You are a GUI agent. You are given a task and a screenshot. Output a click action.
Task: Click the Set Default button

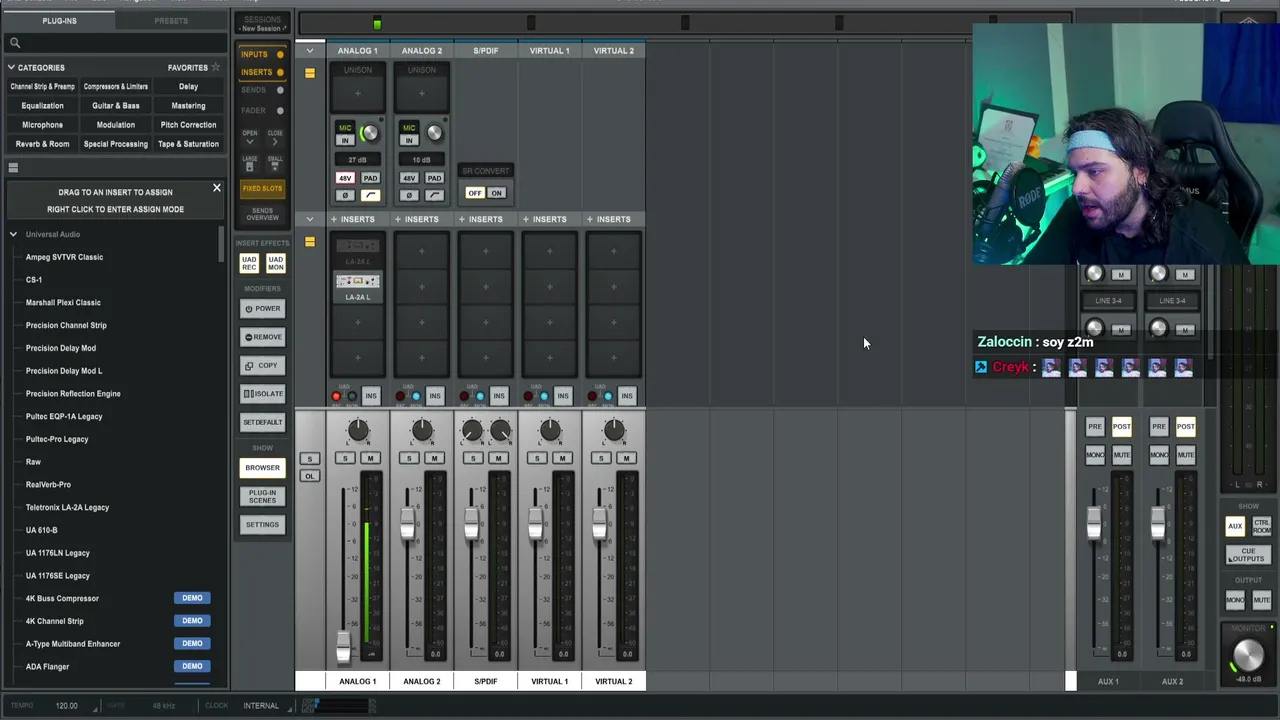tap(262, 422)
